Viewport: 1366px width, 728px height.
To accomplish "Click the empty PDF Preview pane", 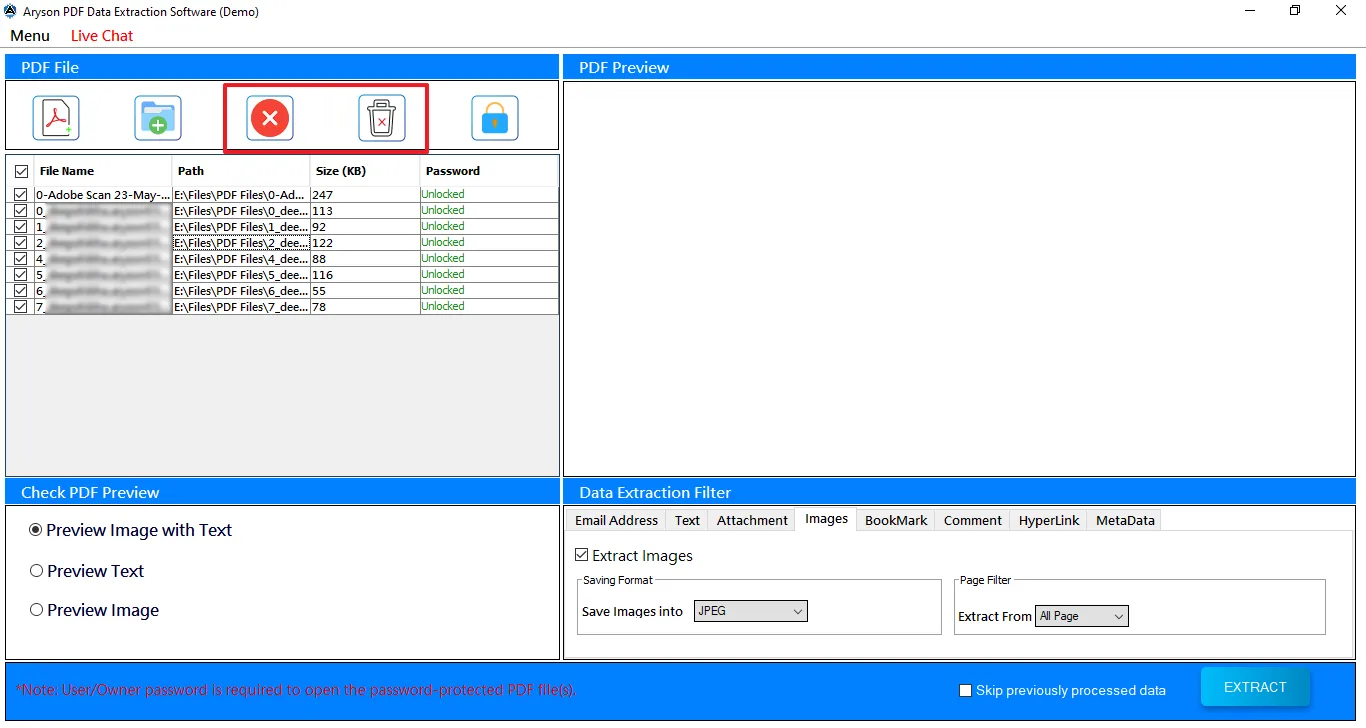I will coord(959,278).
